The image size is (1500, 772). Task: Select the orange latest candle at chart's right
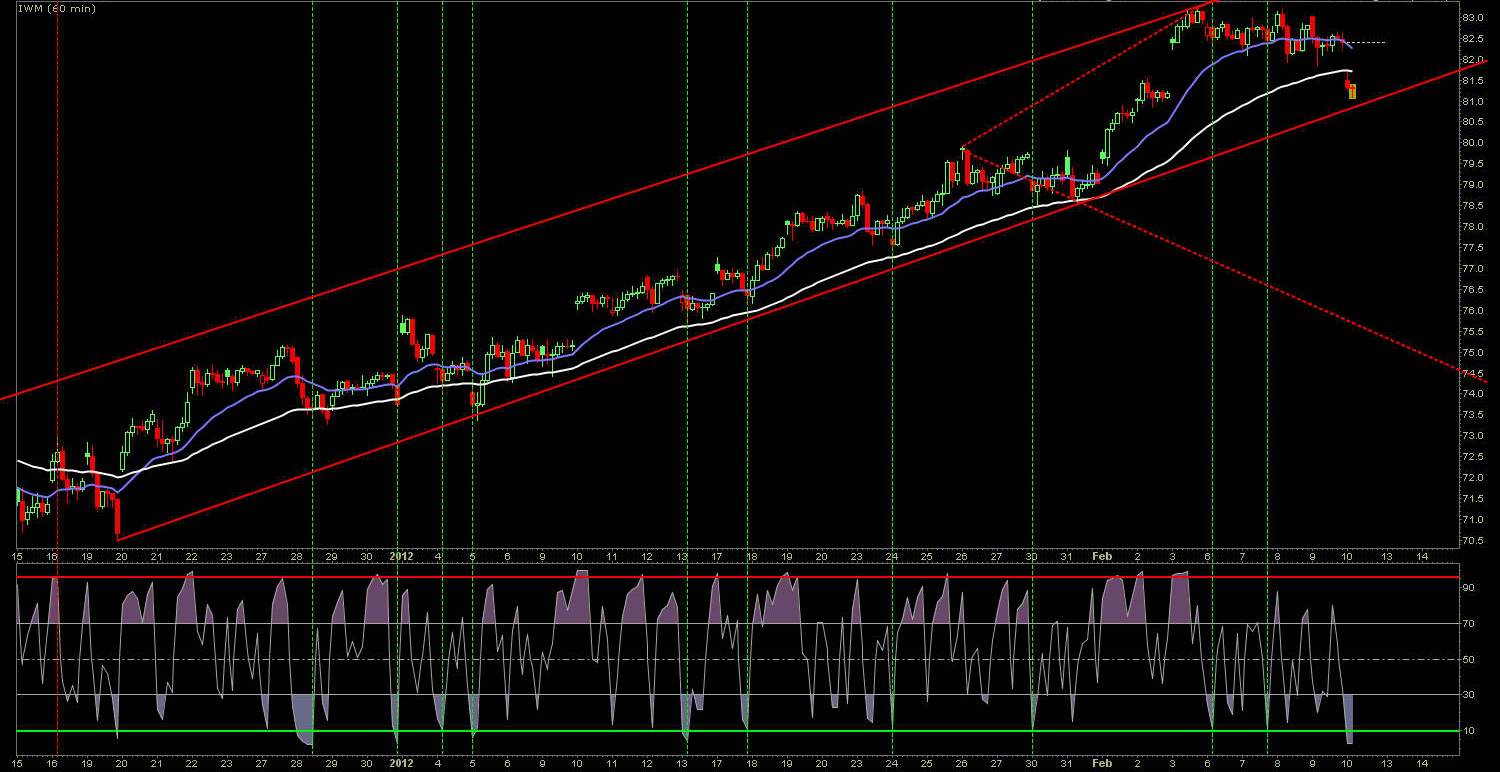coord(1353,92)
